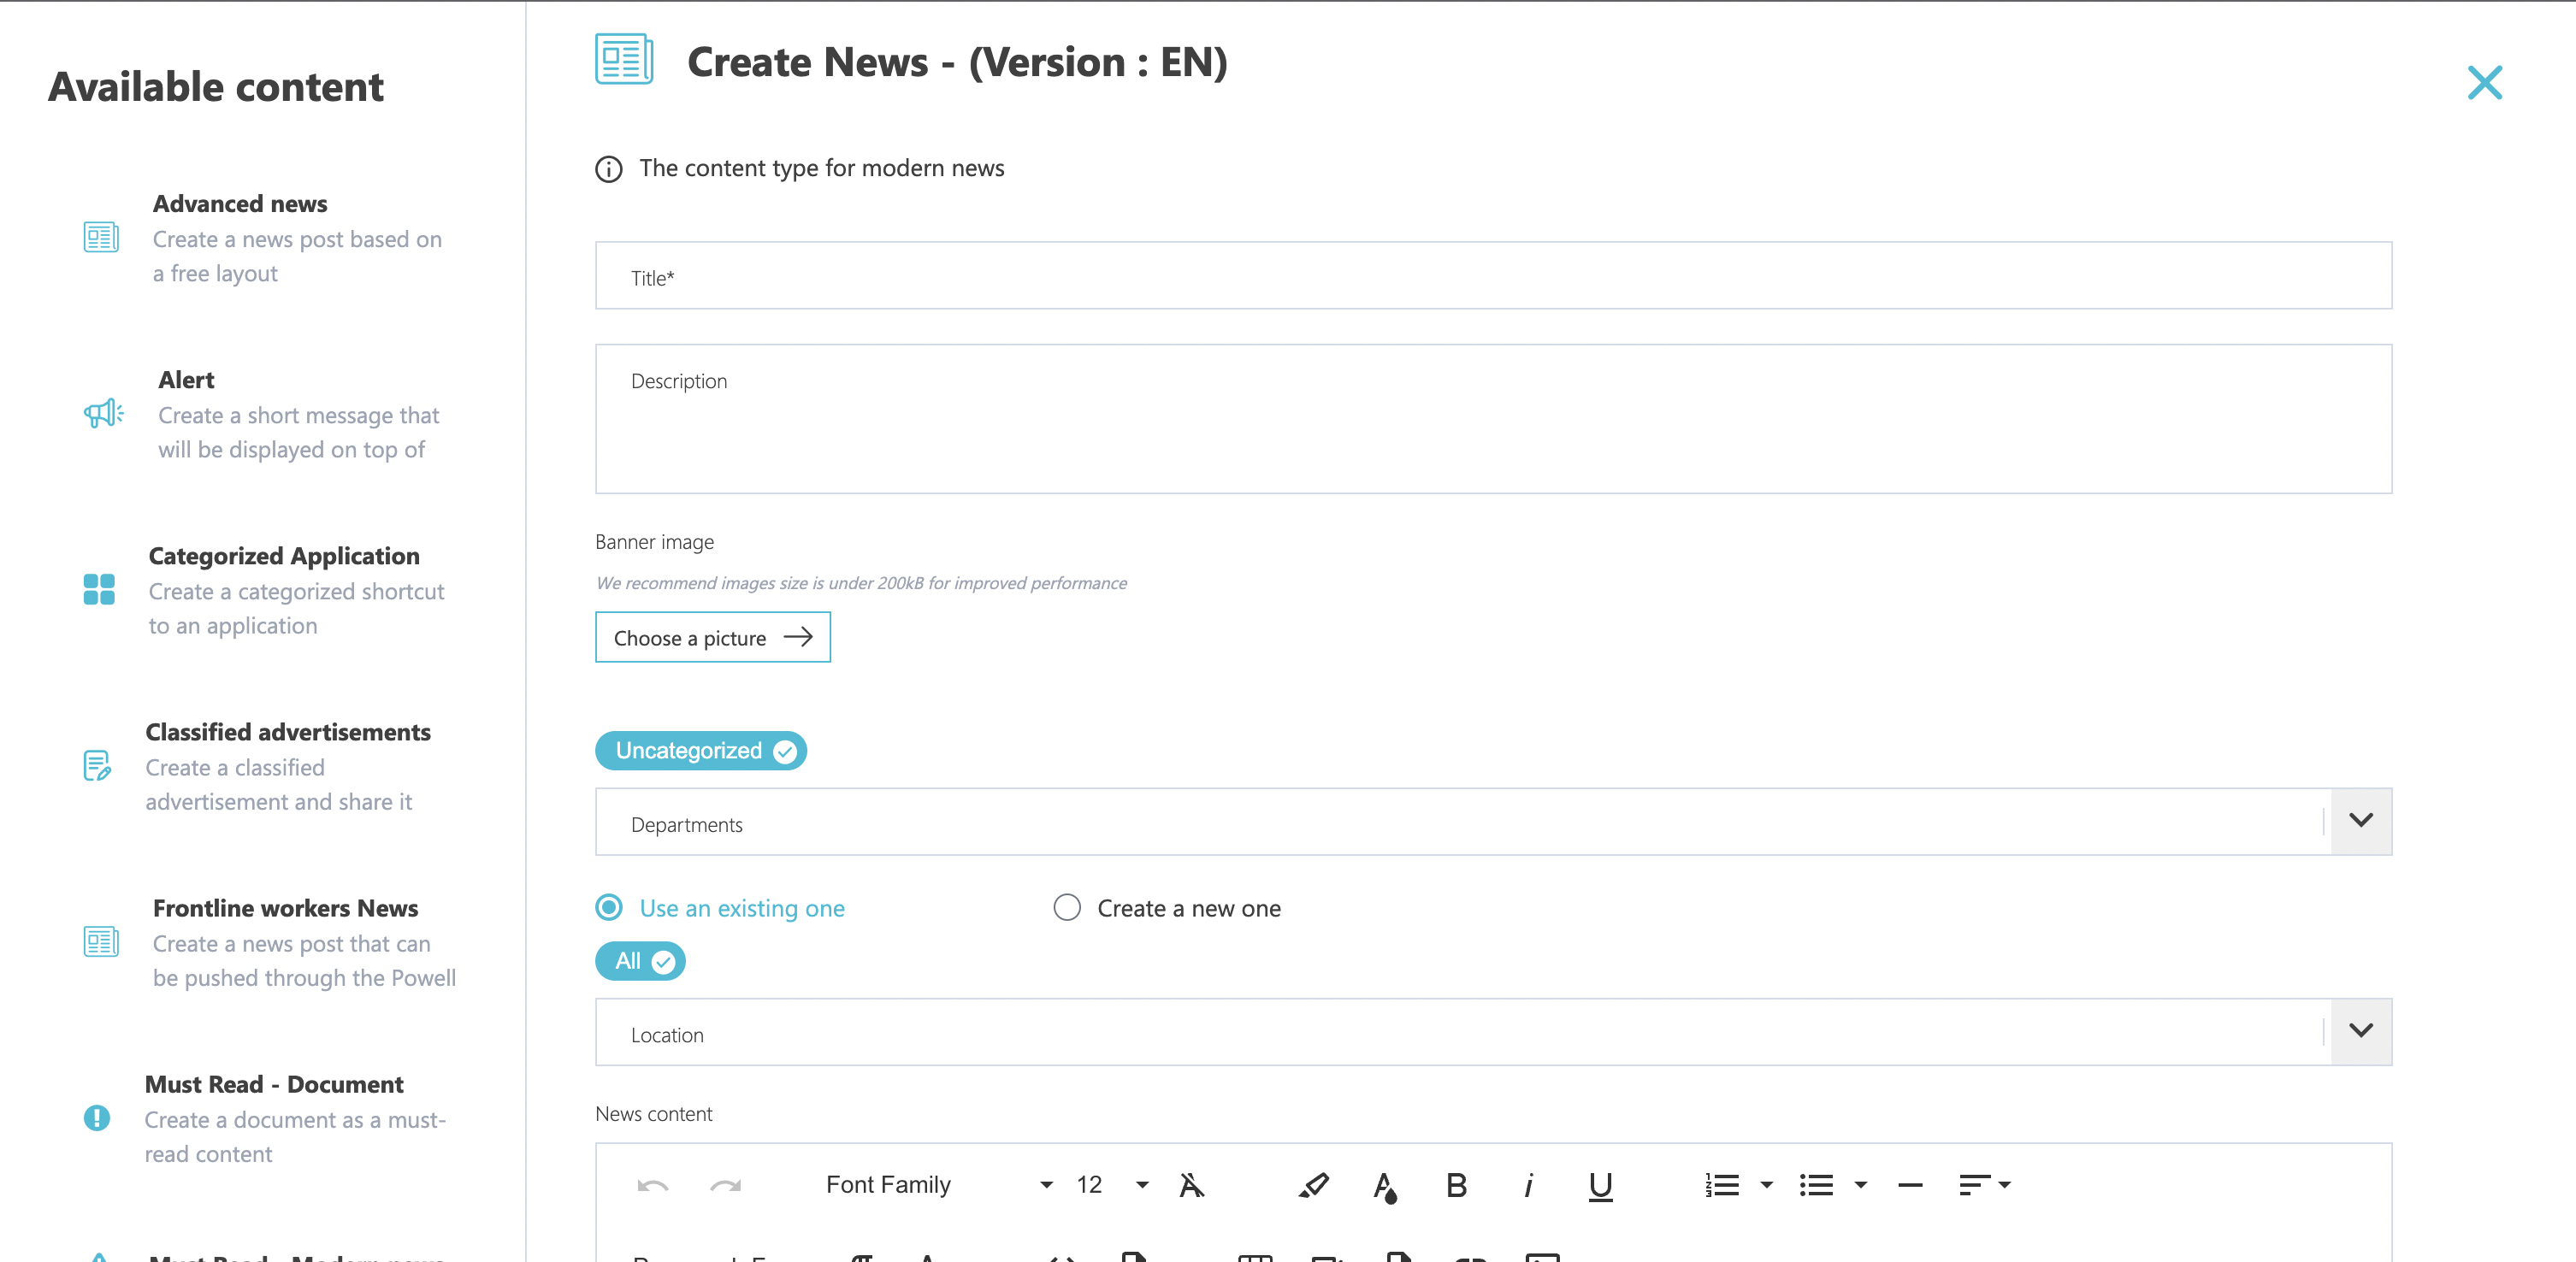Expand the Location dropdown chevron
The height and width of the screenshot is (1262, 2576).
click(2360, 1031)
